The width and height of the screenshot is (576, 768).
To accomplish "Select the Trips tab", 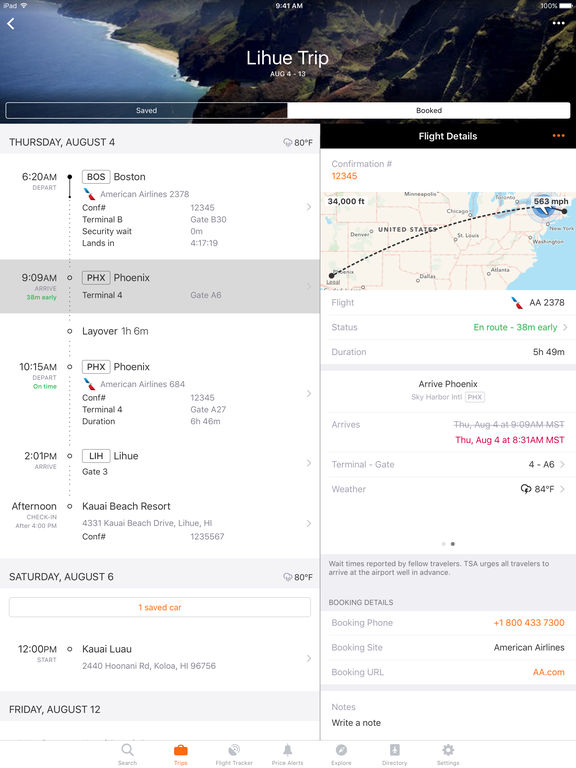I will [181, 754].
